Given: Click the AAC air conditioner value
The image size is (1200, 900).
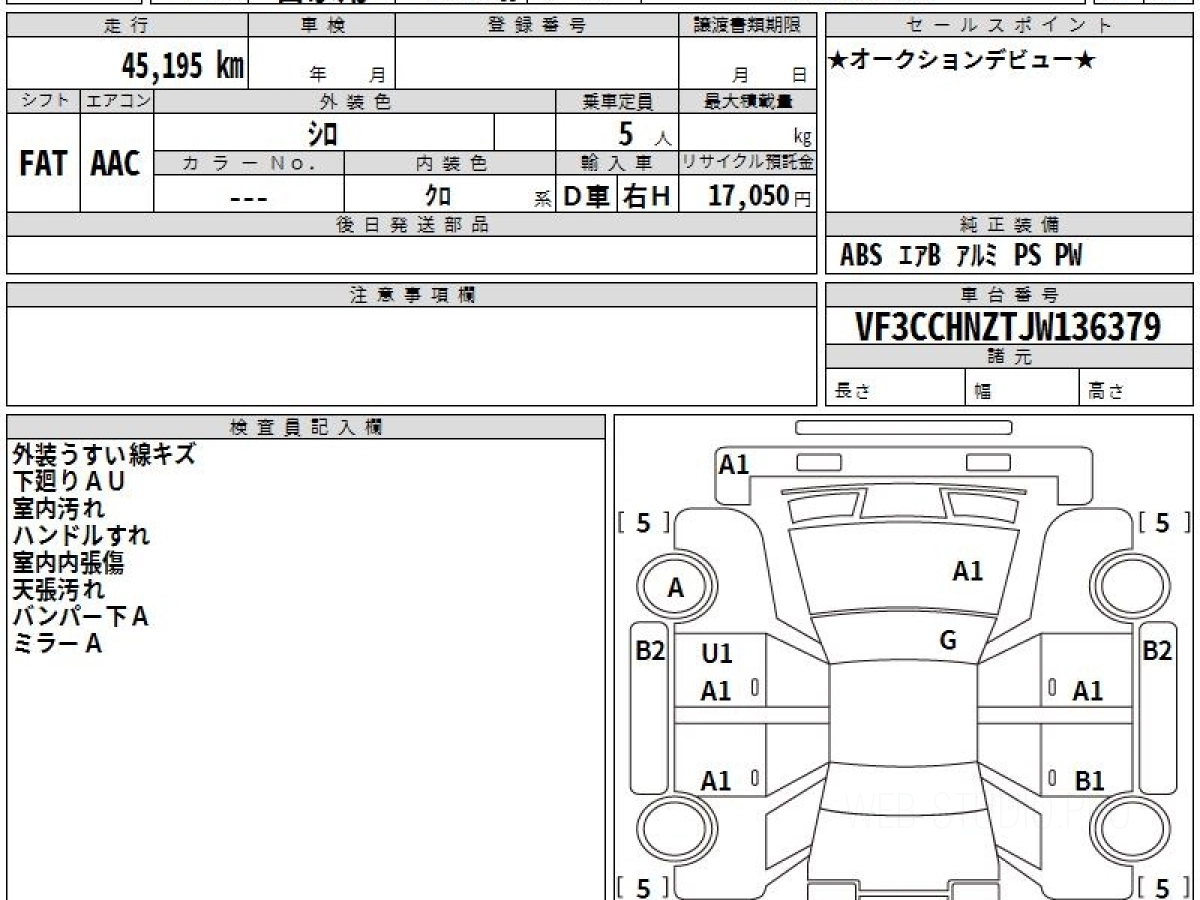Looking at the screenshot, I should coord(116,163).
